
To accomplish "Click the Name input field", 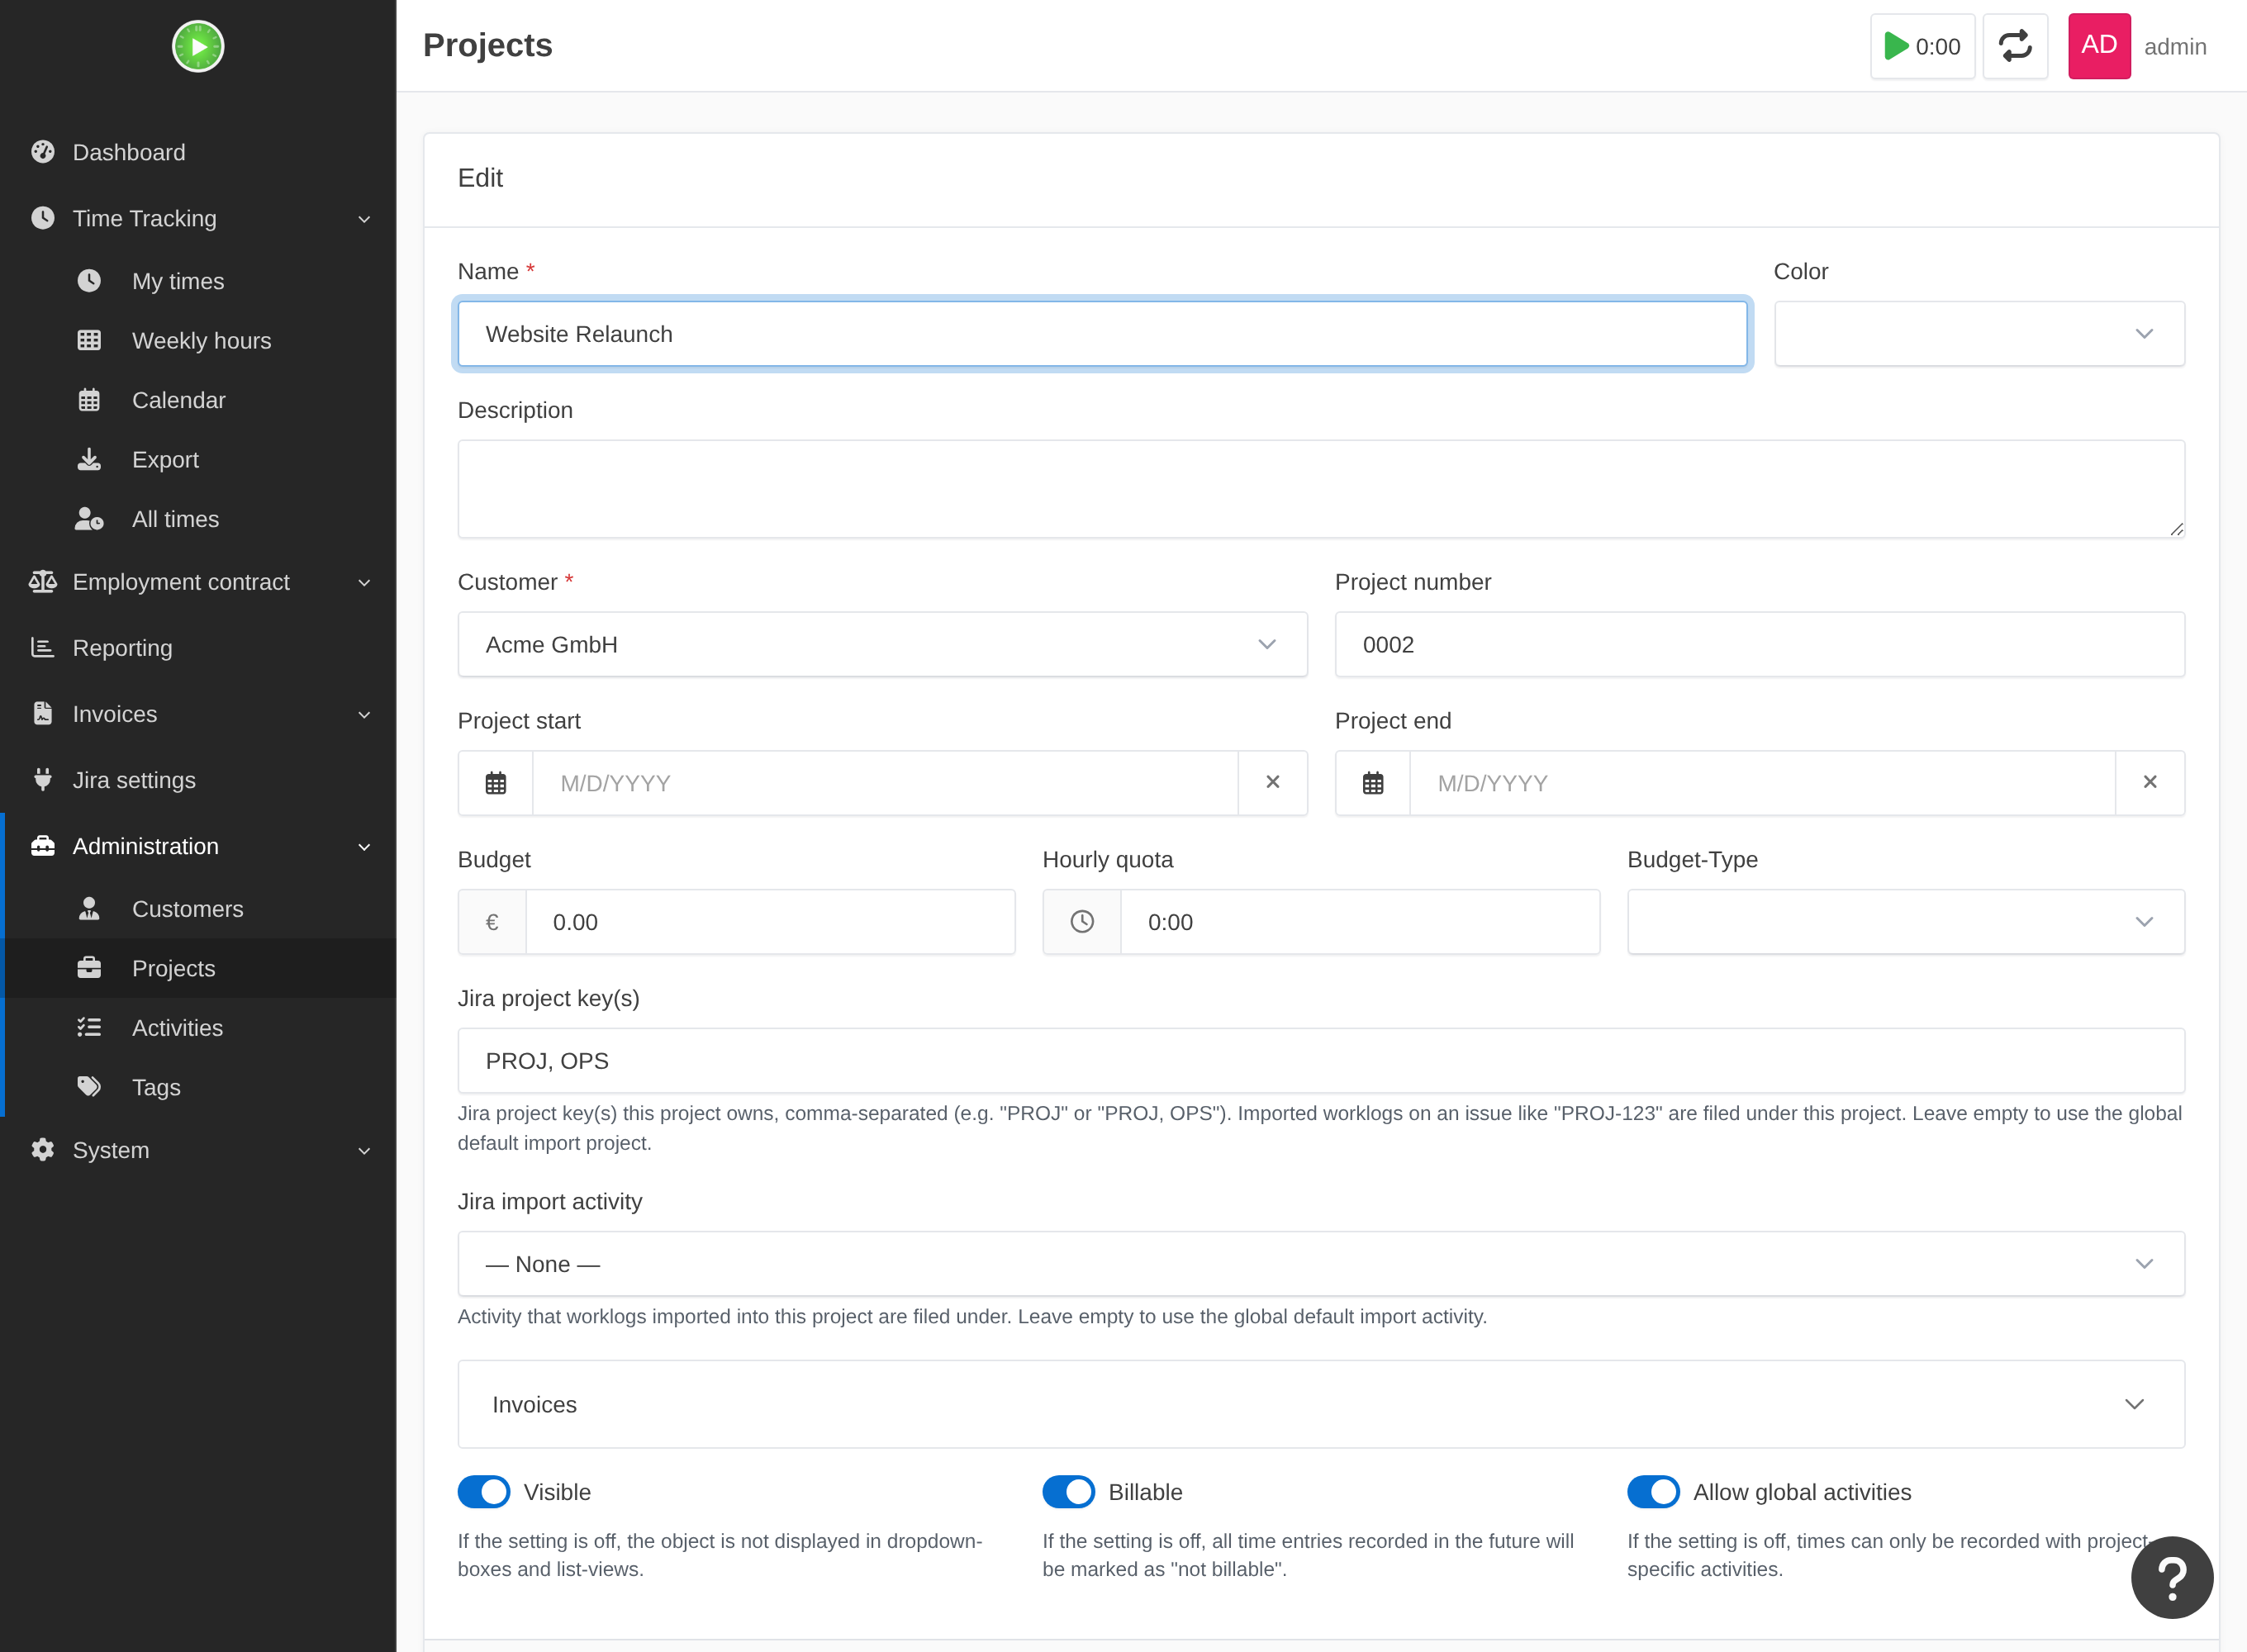I will click(x=1102, y=334).
